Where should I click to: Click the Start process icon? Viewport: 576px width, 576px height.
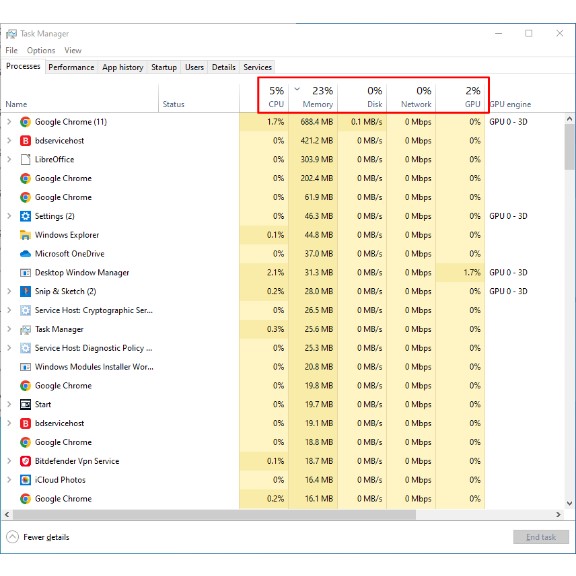tap(25, 404)
